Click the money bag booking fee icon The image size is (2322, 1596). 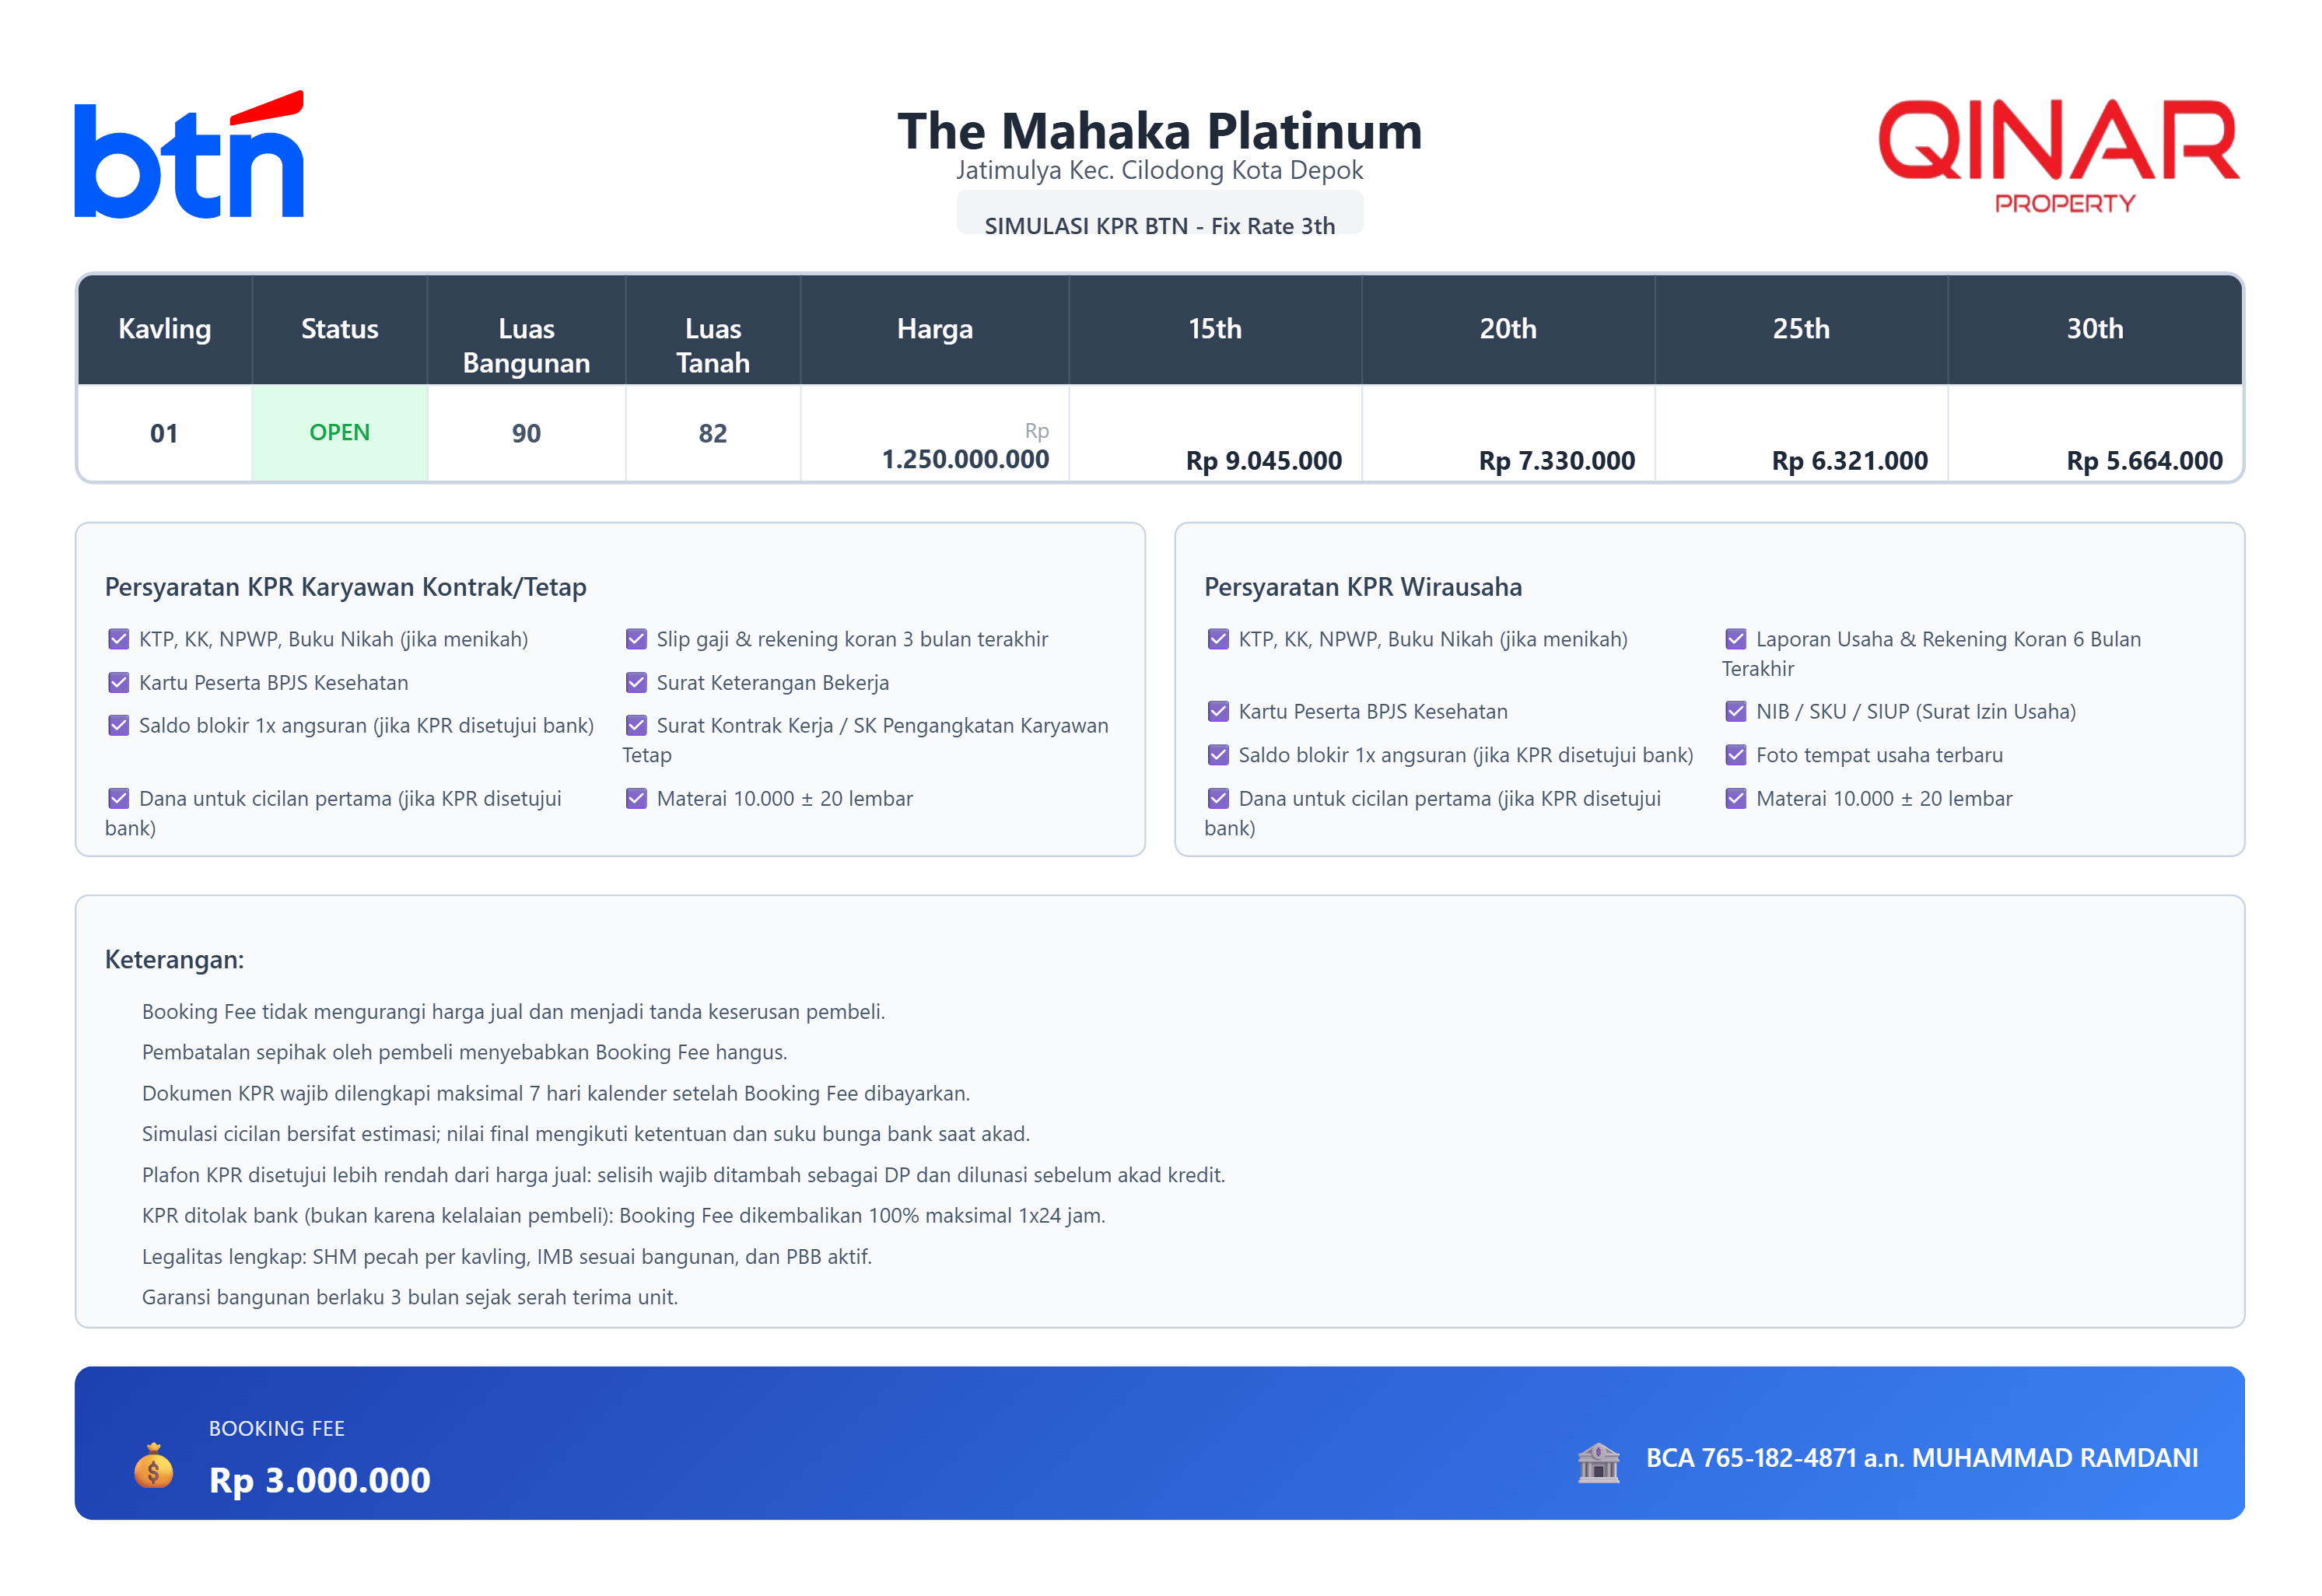coord(153,1466)
